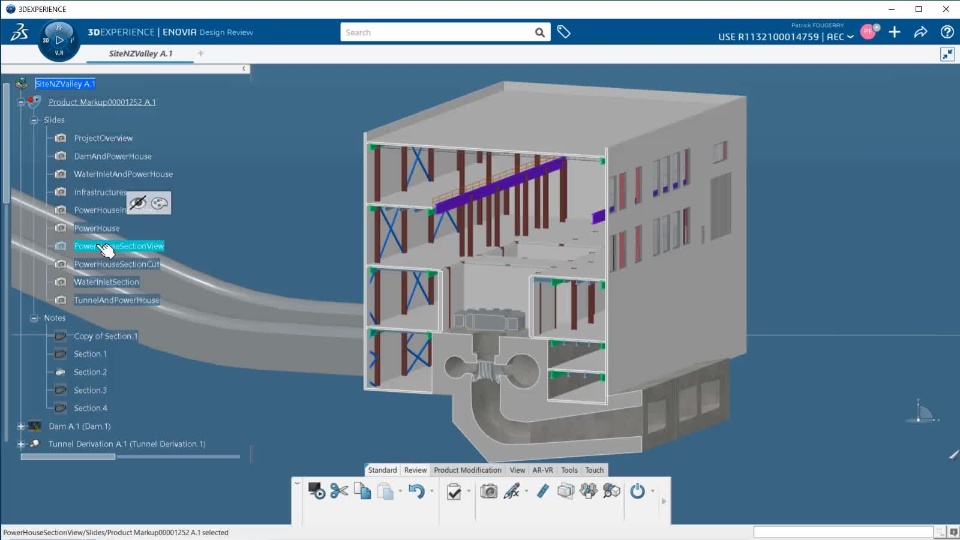Switch to the Standard tab
The width and height of the screenshot is (960, 540).
click(x=382, y=470)
